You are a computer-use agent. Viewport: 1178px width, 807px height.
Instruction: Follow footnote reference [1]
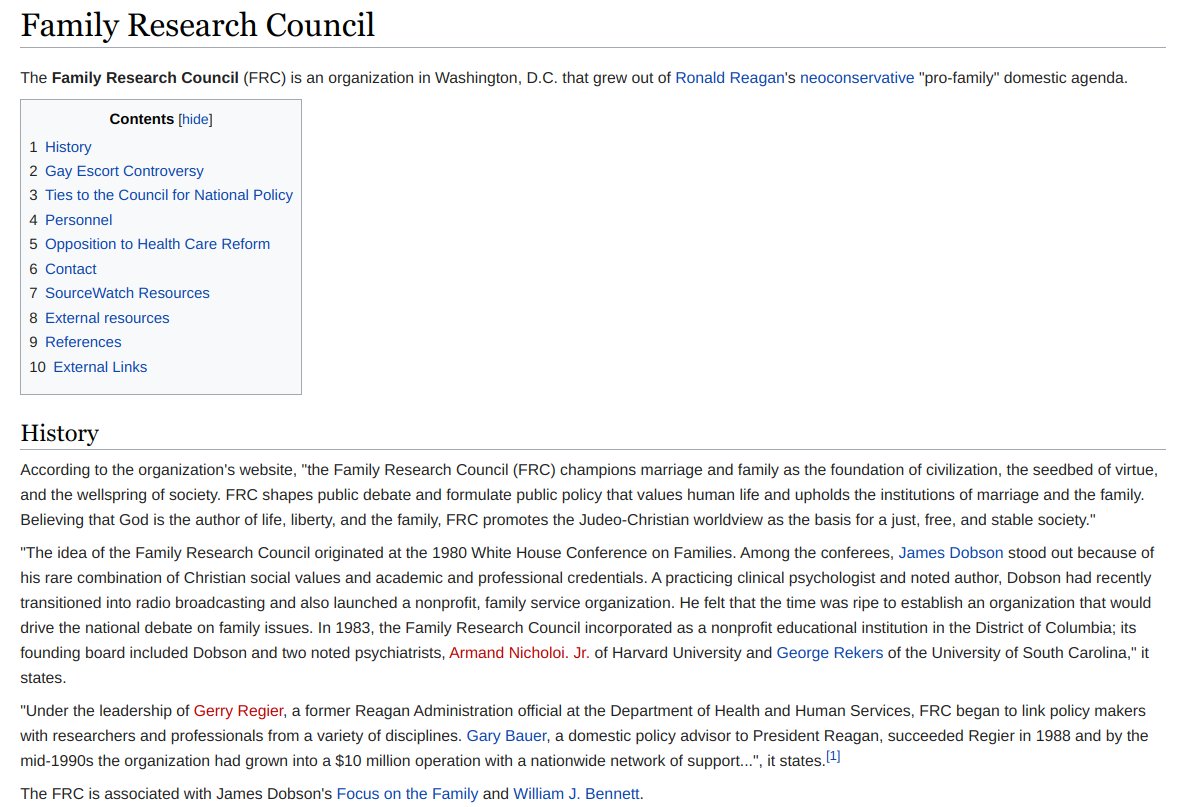832,757
